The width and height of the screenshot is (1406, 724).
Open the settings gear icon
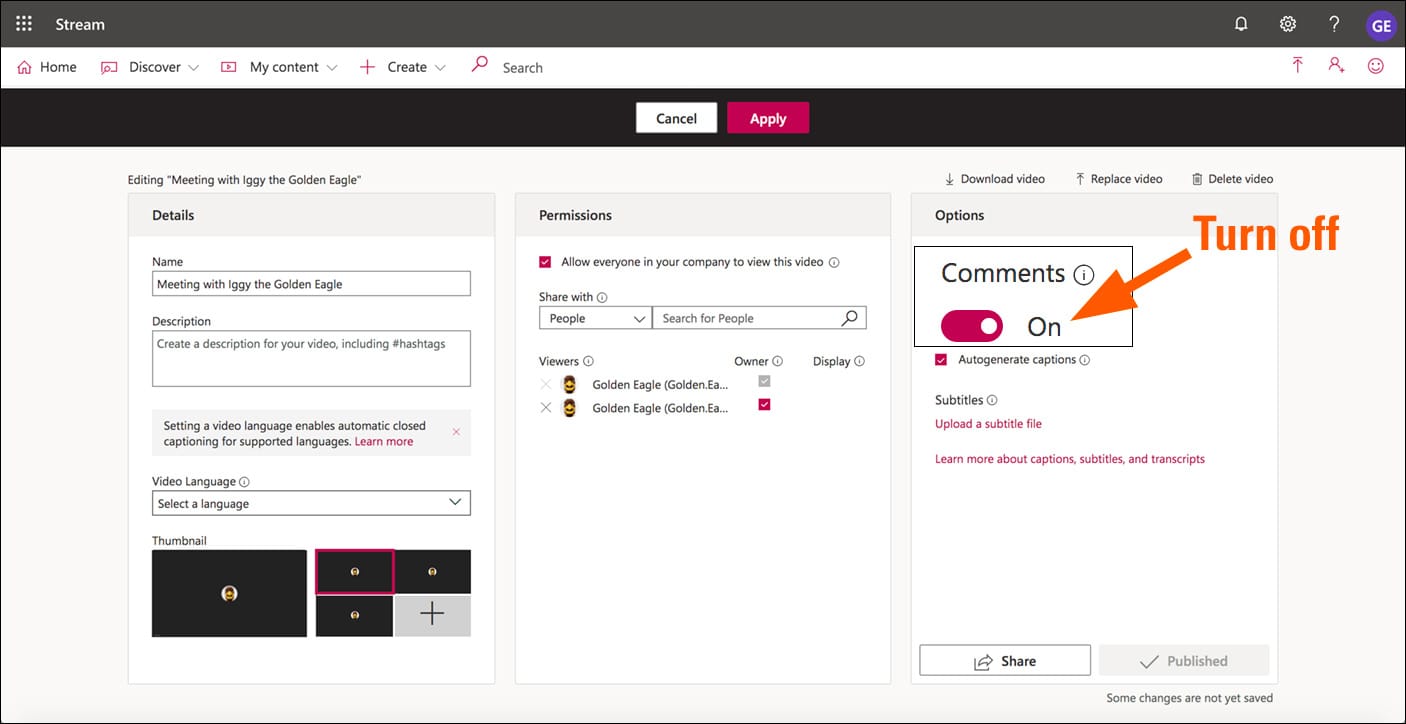[x=1288, y=24]
